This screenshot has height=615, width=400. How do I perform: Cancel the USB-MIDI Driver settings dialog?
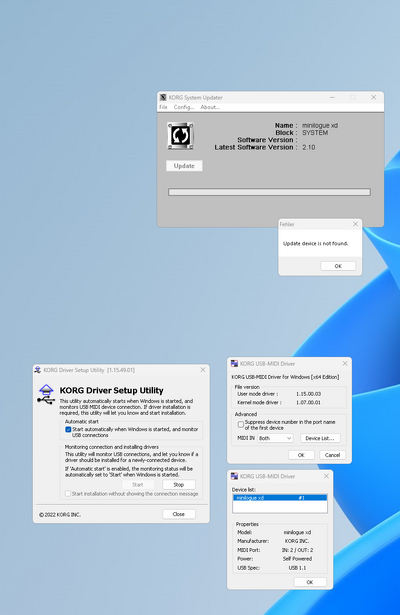coord(333,455)
